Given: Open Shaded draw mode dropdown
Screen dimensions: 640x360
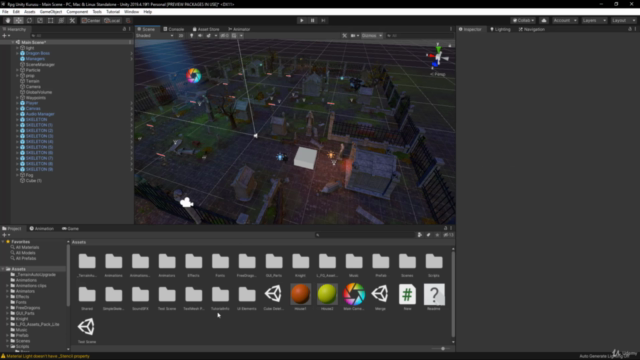Looking at the screenshot, I should click(155, 36).
